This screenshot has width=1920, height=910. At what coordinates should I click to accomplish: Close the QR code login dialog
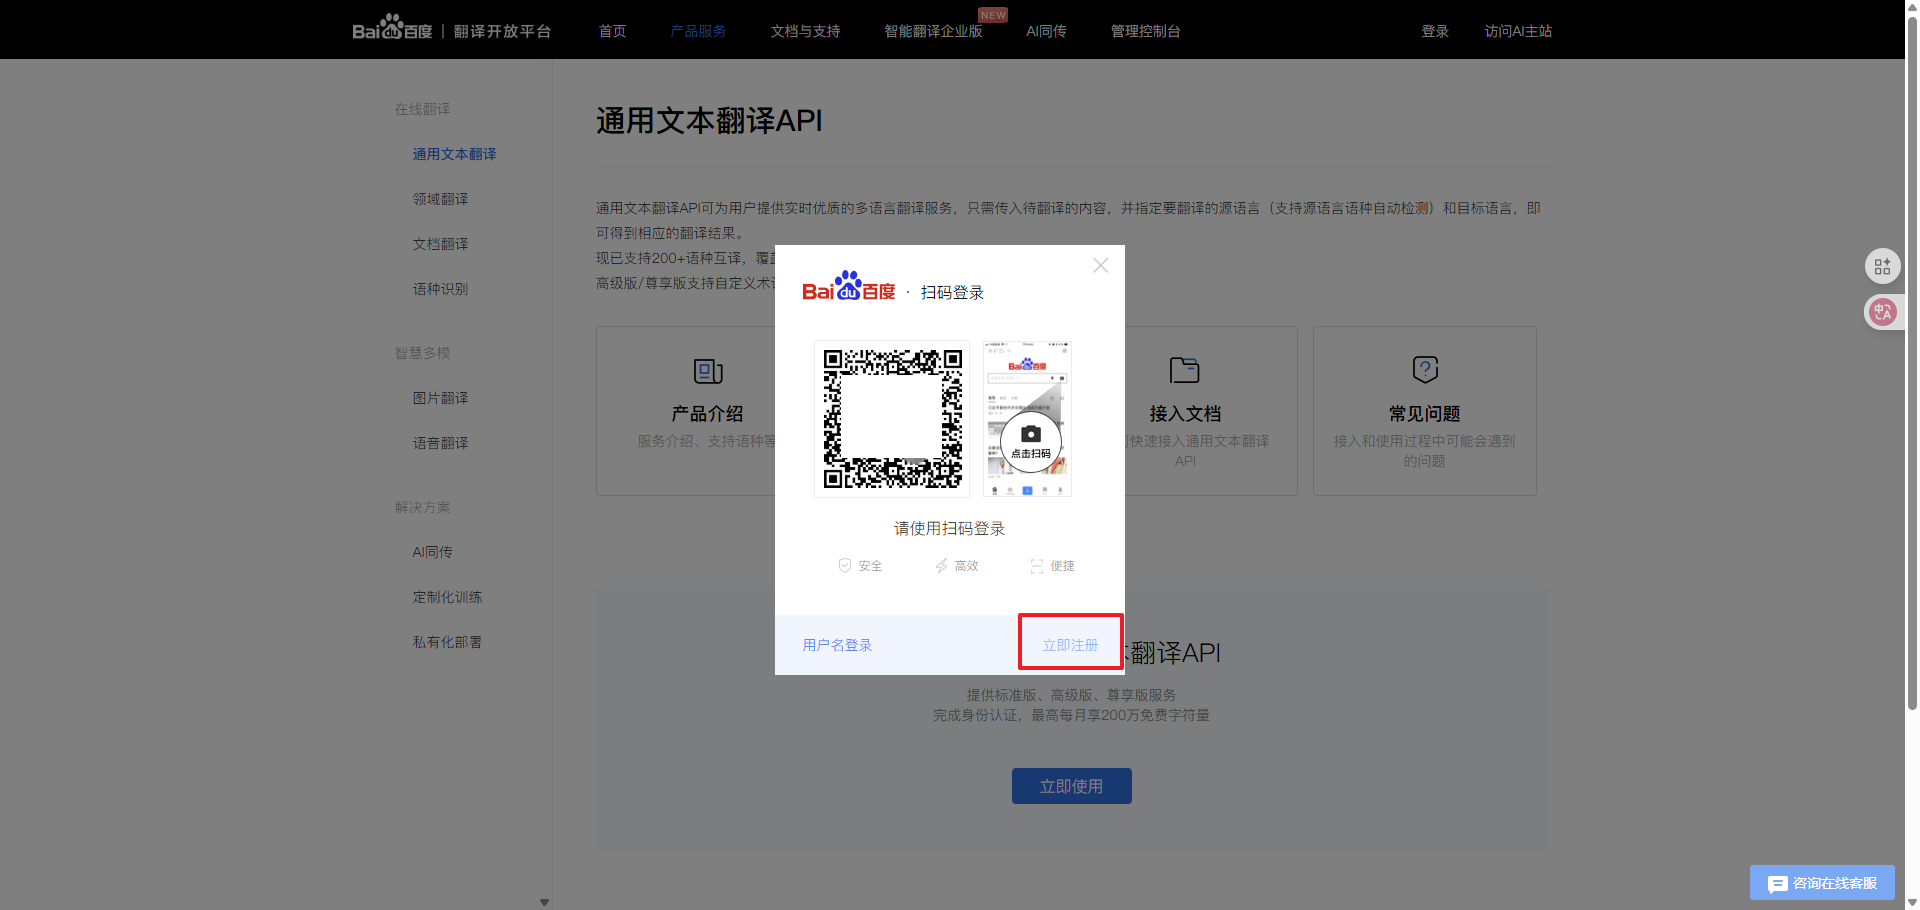click(1100, 265)
